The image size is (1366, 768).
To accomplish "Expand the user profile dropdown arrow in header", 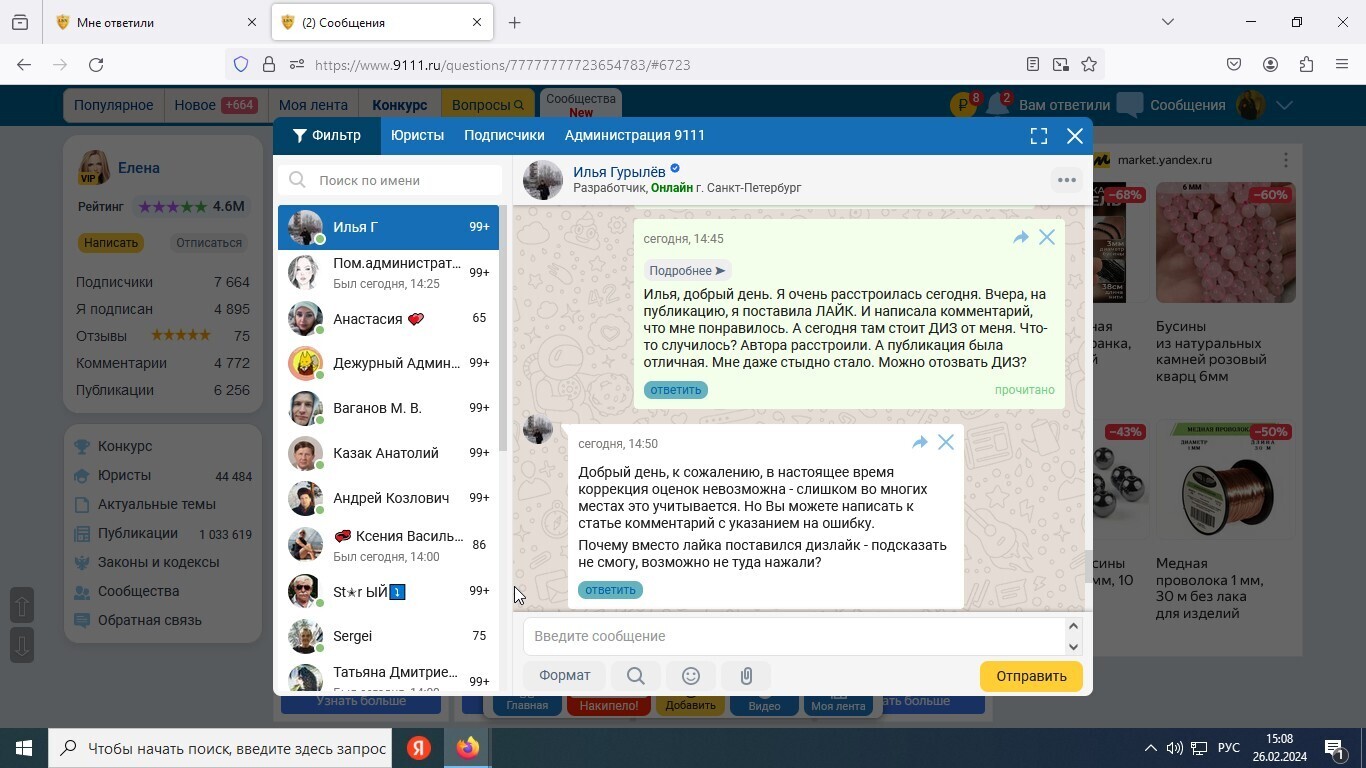I will pos(1285,105).
